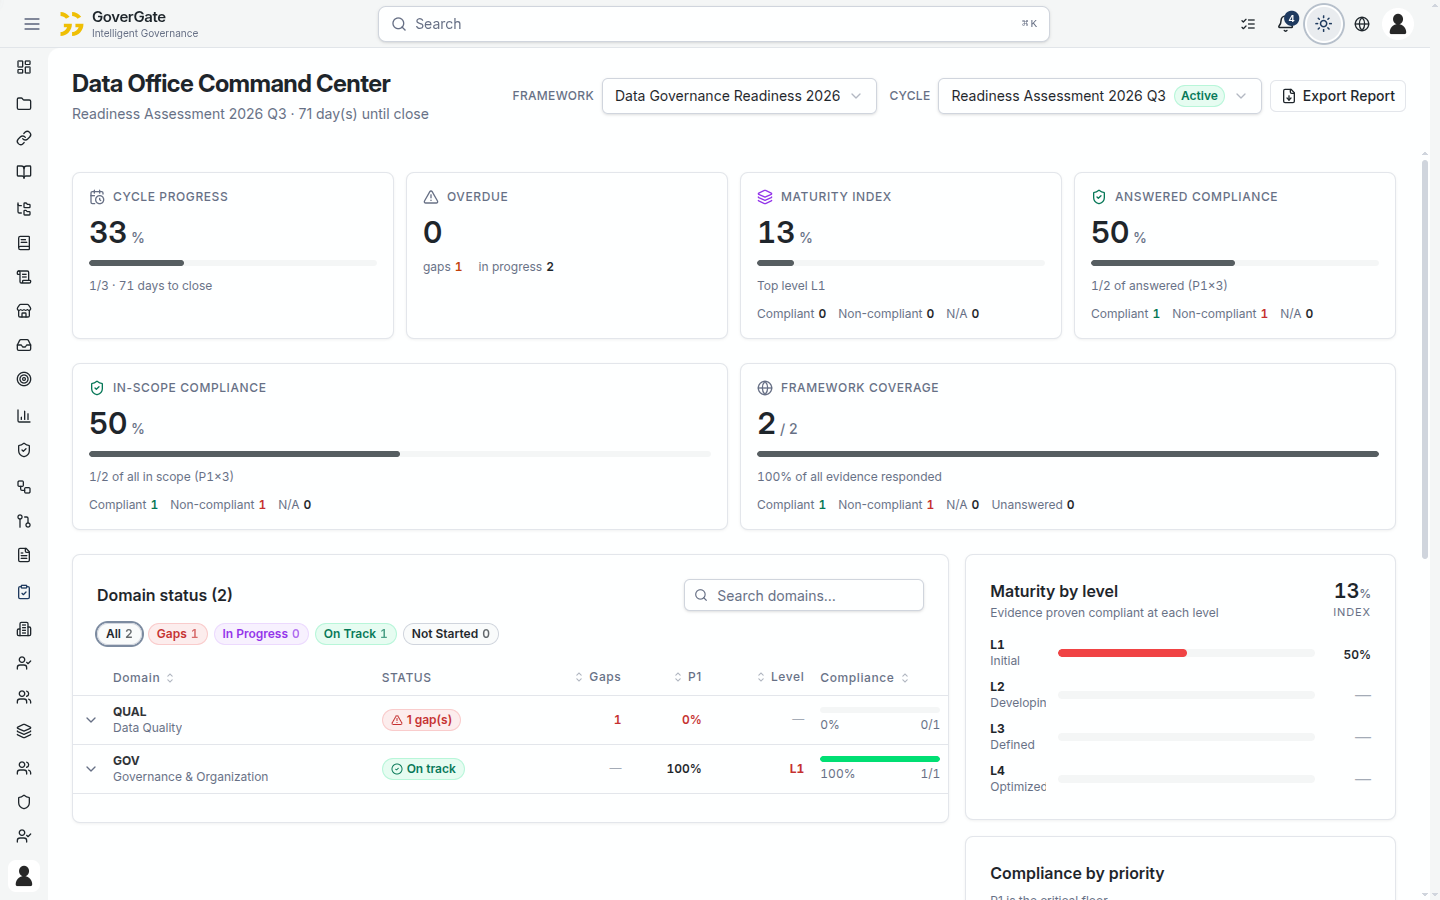This screenshot has height=900, width=1440.
Task: Open notifications bell with badge 4
Action: coord(1286,24)
